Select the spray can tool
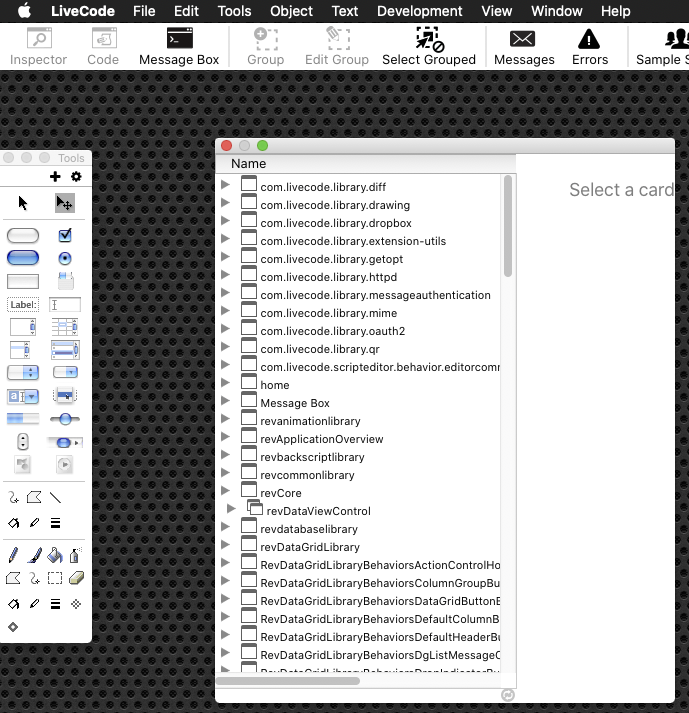 (75, 556)
